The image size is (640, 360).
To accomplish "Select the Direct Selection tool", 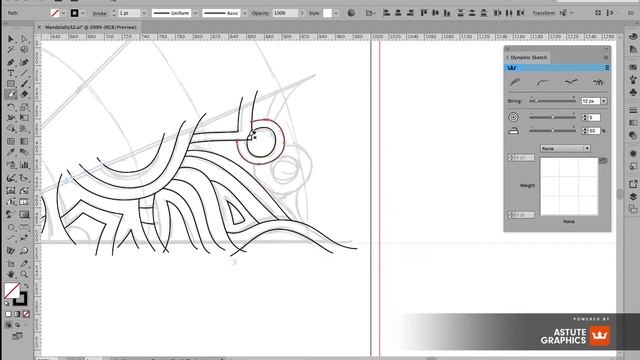I will point(24,39).
